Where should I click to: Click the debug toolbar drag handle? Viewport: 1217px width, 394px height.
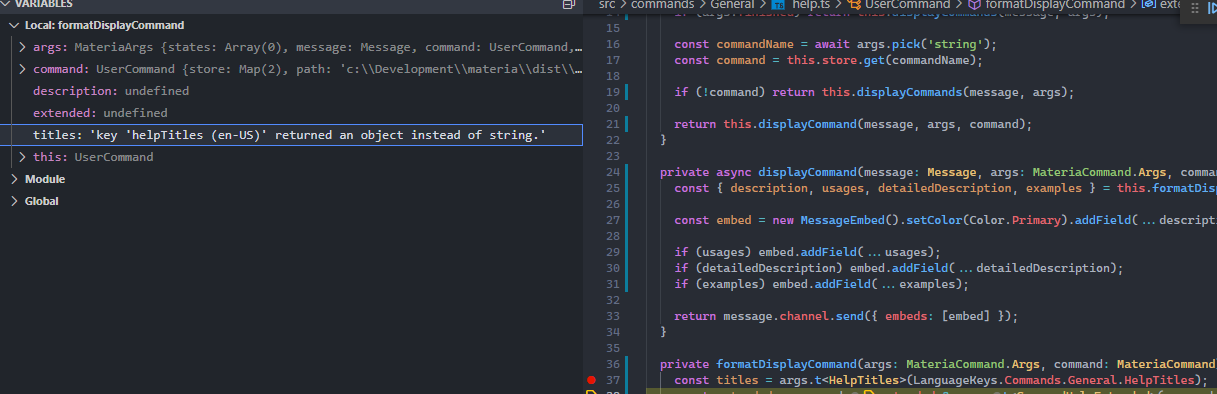pyautogui.click(x=1194, y=6)
